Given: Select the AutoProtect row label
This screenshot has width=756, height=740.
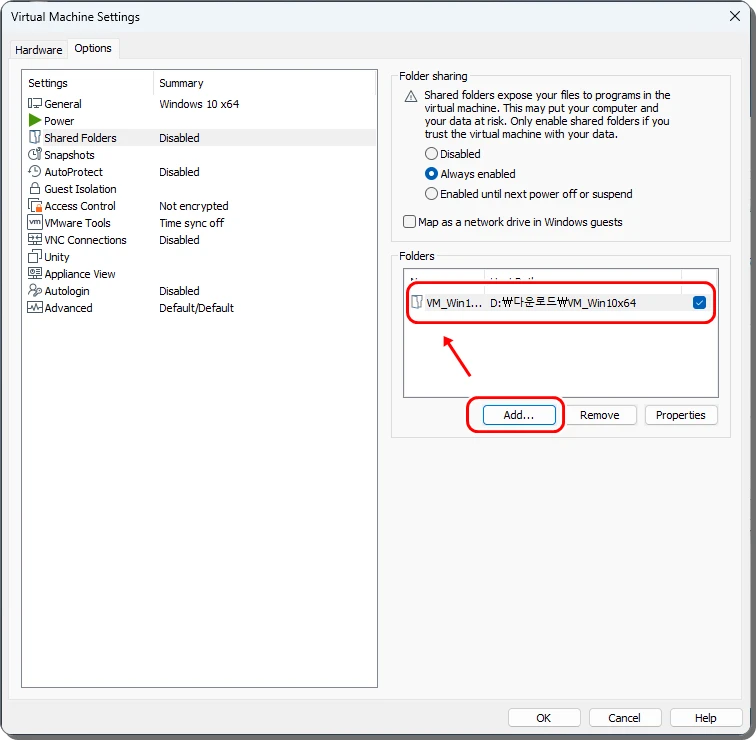Looking at the screenshot, I should (73, 172).
